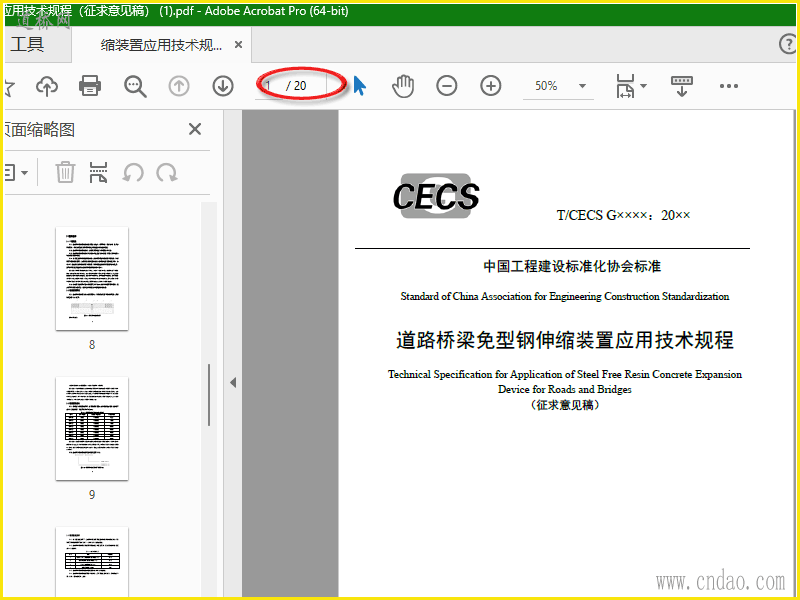Select the partially visible page 10 thumbnail
This screenshot has height=600, width=800.
[x=92, y=562]
